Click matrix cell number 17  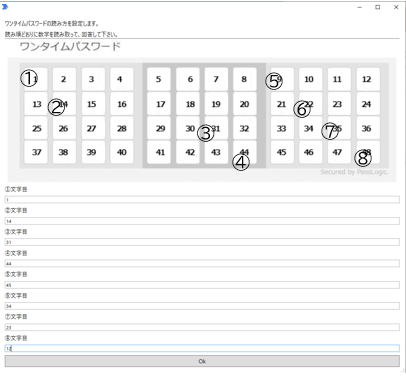(159, 104)
